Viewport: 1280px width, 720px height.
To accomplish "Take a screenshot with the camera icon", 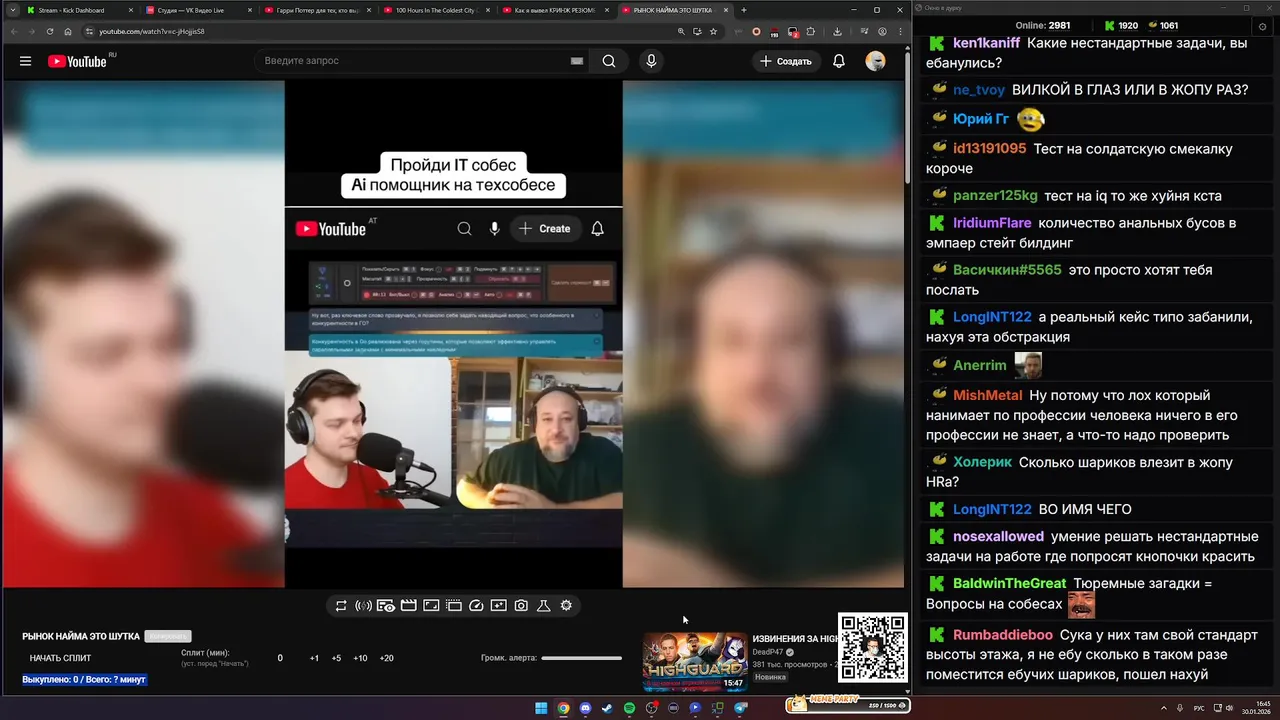I will pyautogui.click(x=521, y=605).
